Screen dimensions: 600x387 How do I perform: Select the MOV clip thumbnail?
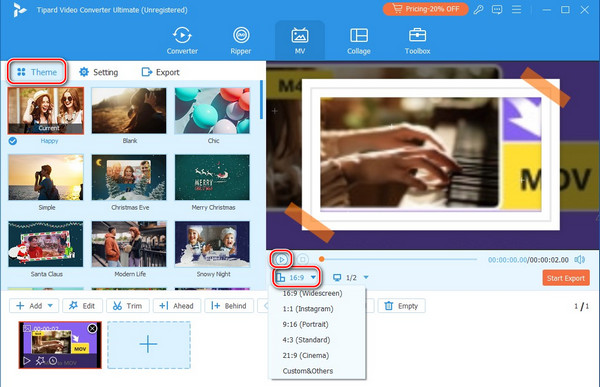(60, 345)
